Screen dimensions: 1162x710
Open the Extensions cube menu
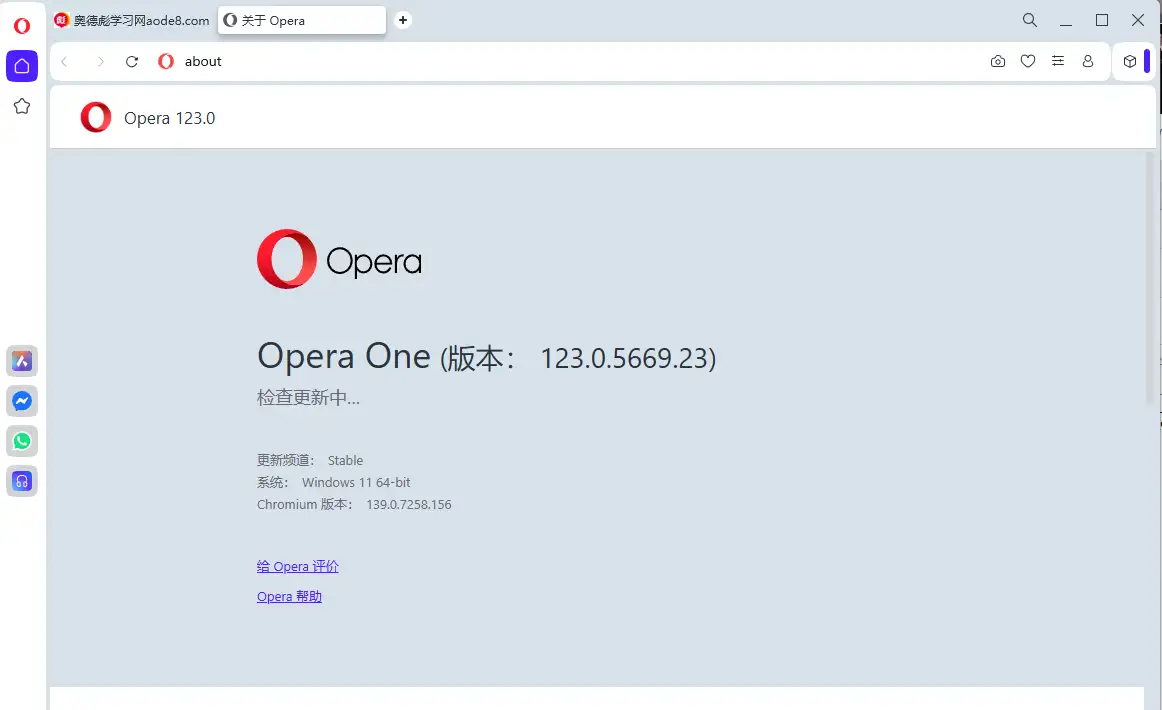(x=1129, y=61)
